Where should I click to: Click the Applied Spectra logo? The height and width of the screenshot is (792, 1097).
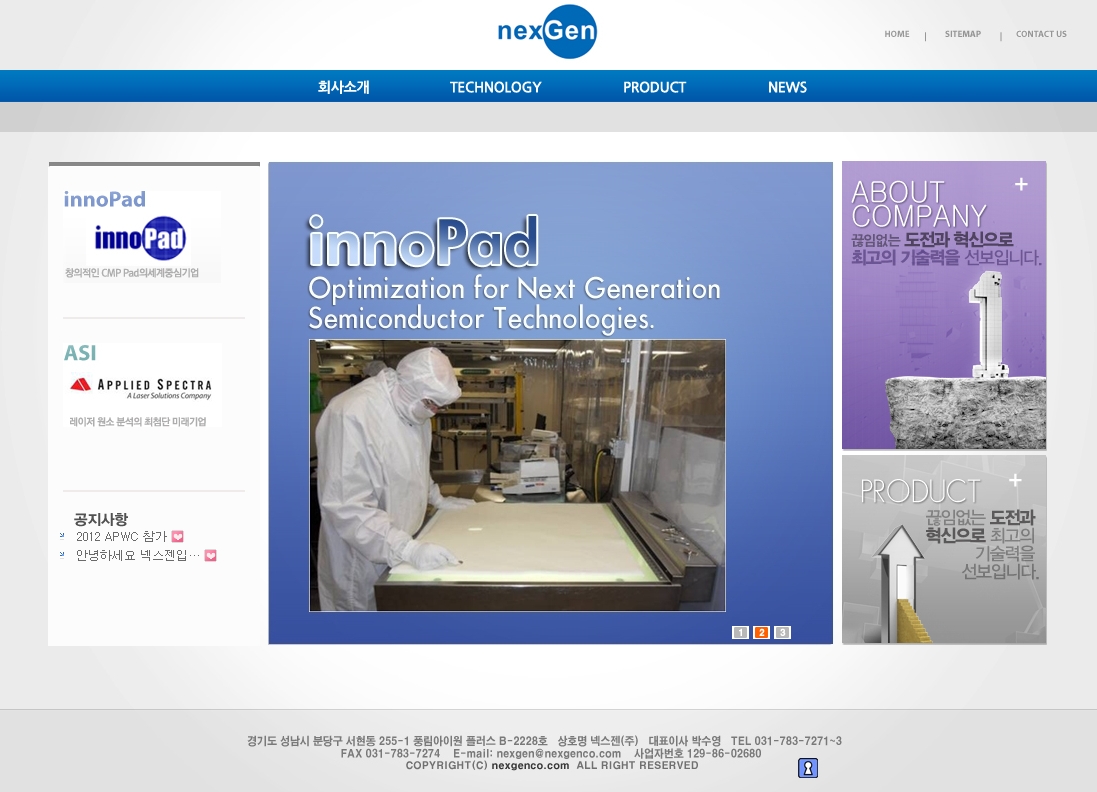point(141,388)
